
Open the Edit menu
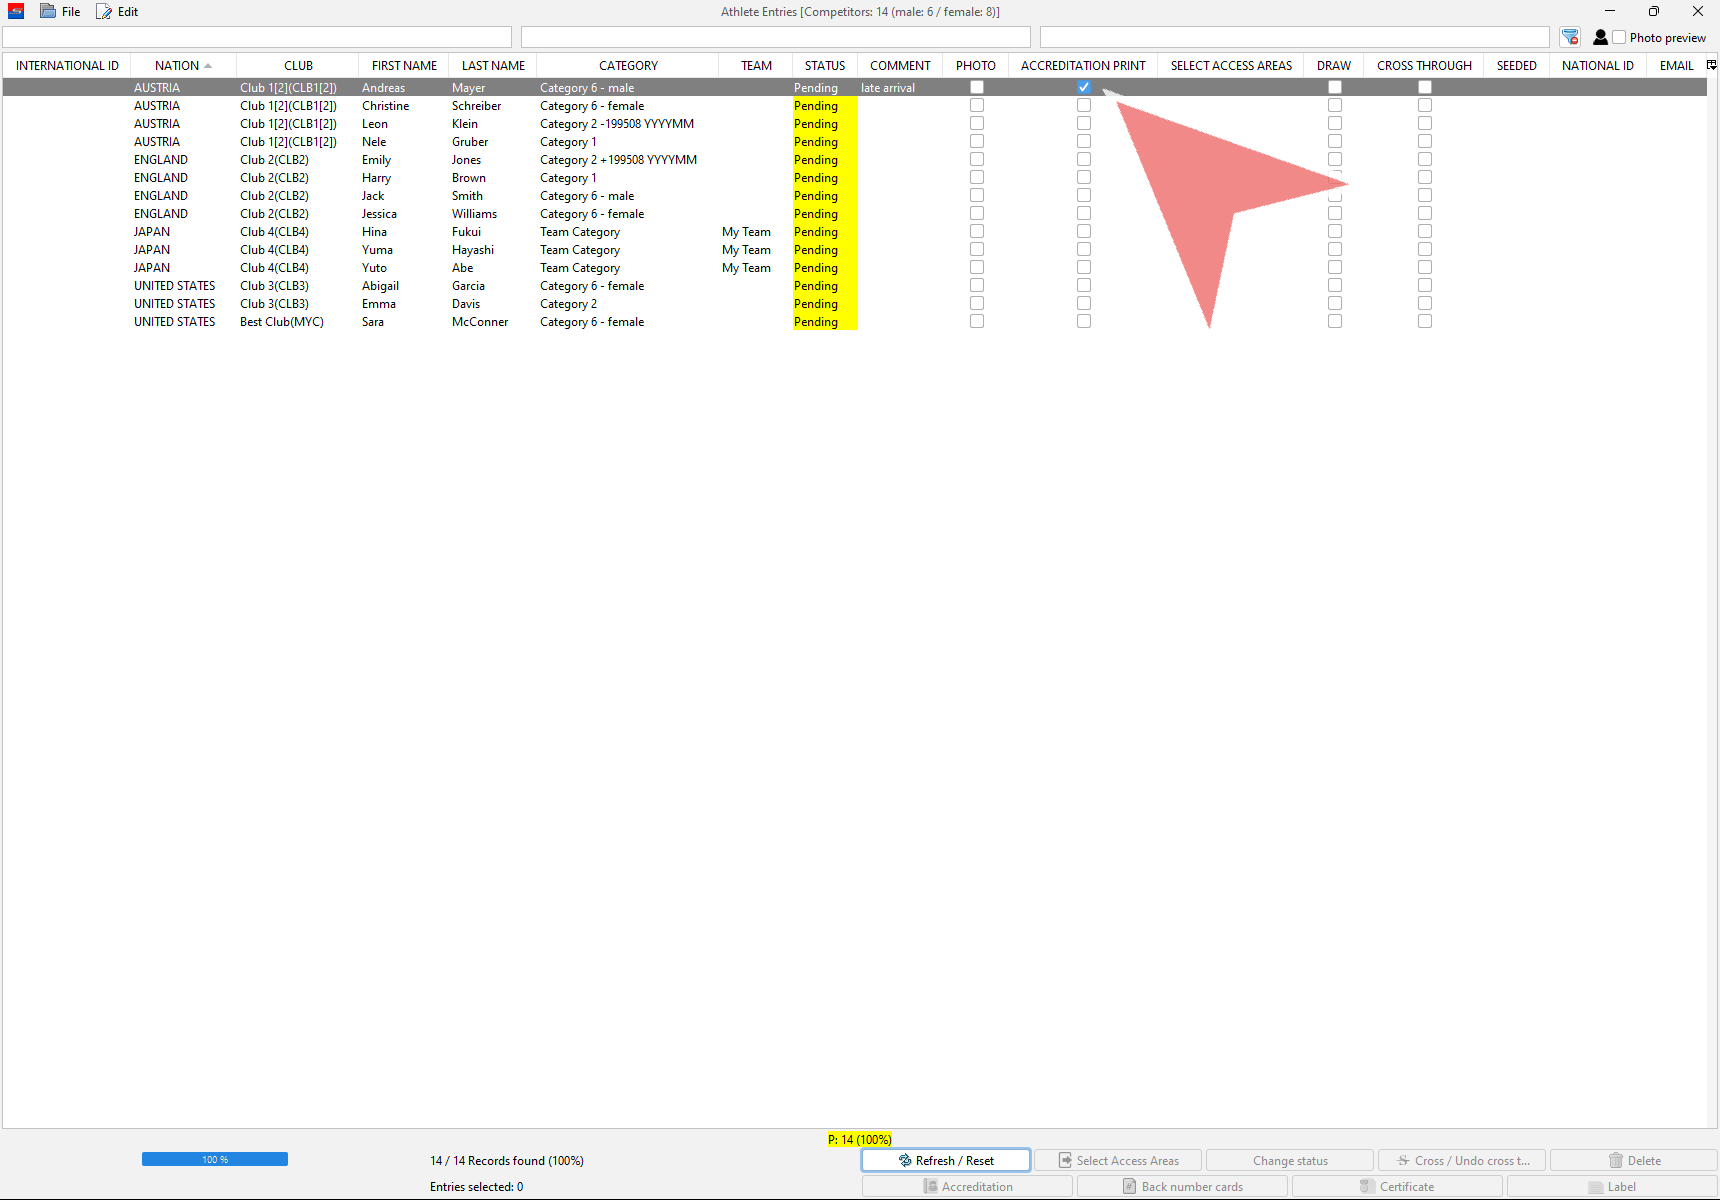pos(128,12)
